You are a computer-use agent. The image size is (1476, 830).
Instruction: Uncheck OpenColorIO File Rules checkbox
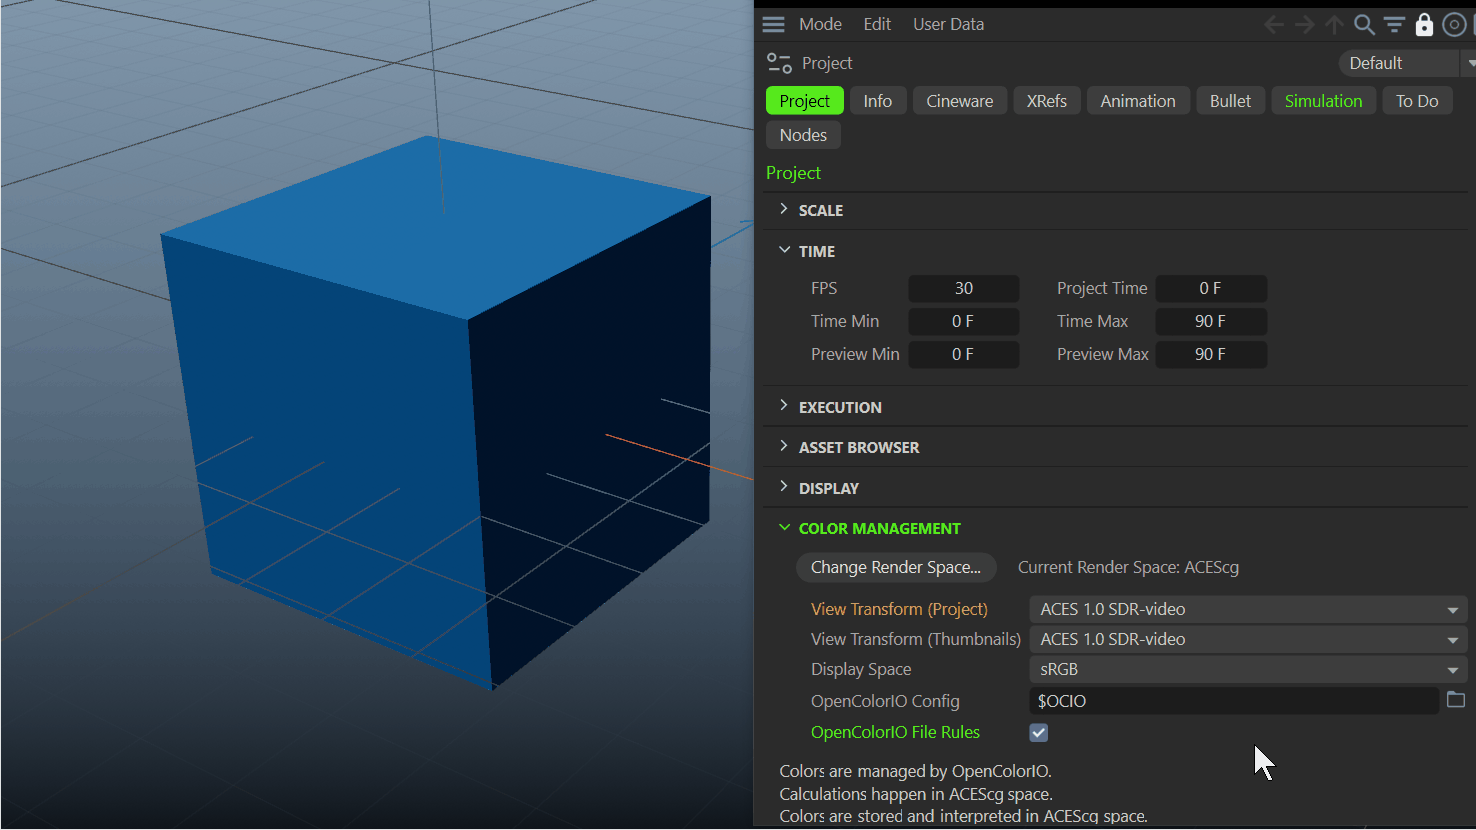(1039, 733)
